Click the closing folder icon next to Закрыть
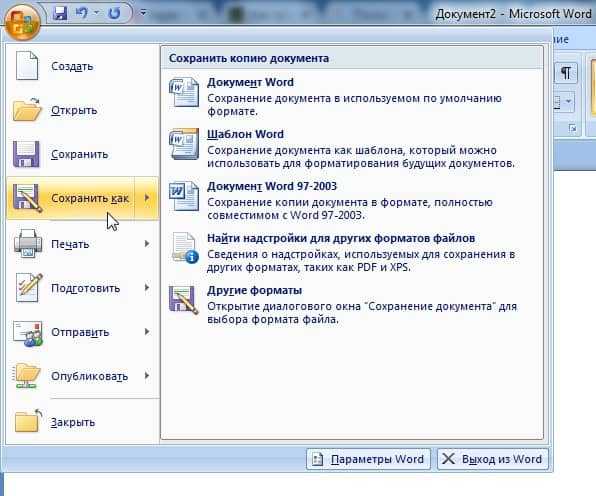This screenshot has height=496, width=596. pyautogui.click(x=28, y=421)
